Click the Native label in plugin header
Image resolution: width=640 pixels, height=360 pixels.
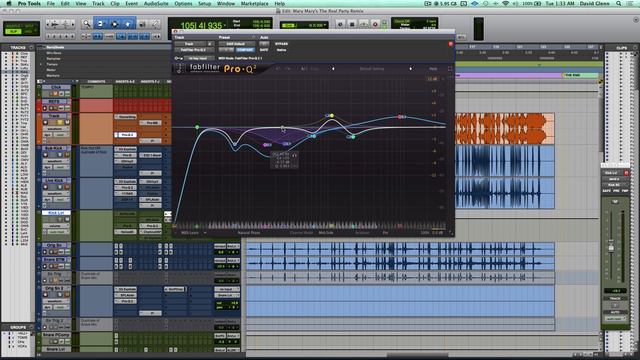pos(281,50)
